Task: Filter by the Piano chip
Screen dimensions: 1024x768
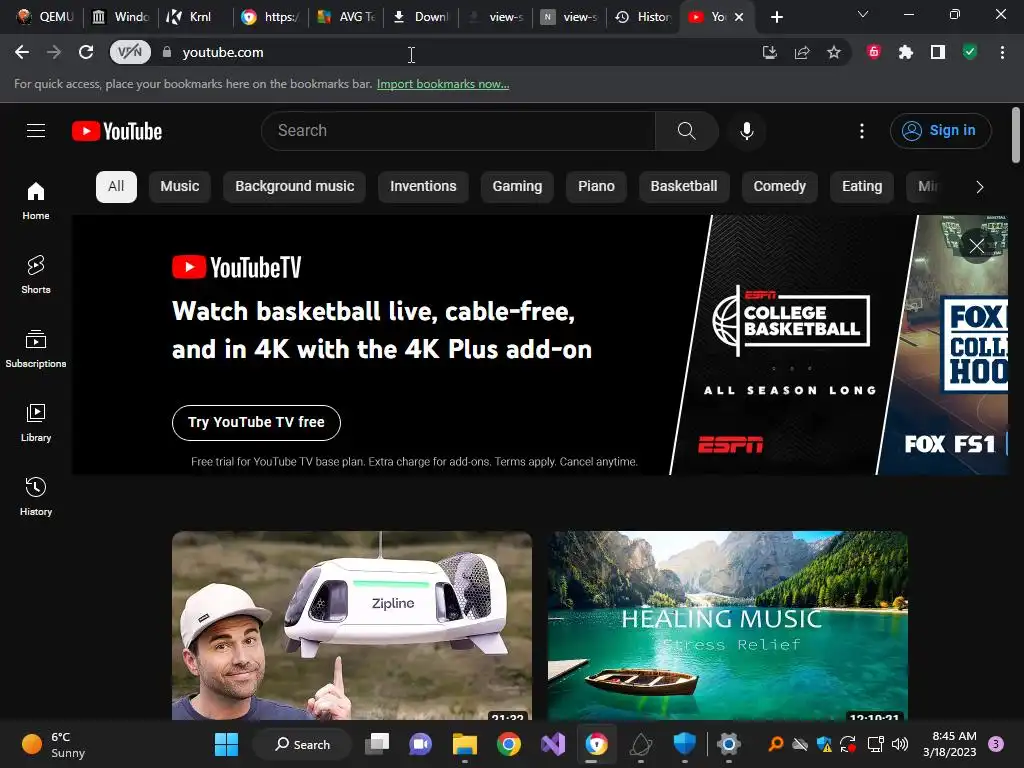Action: [x=596, y=187]
